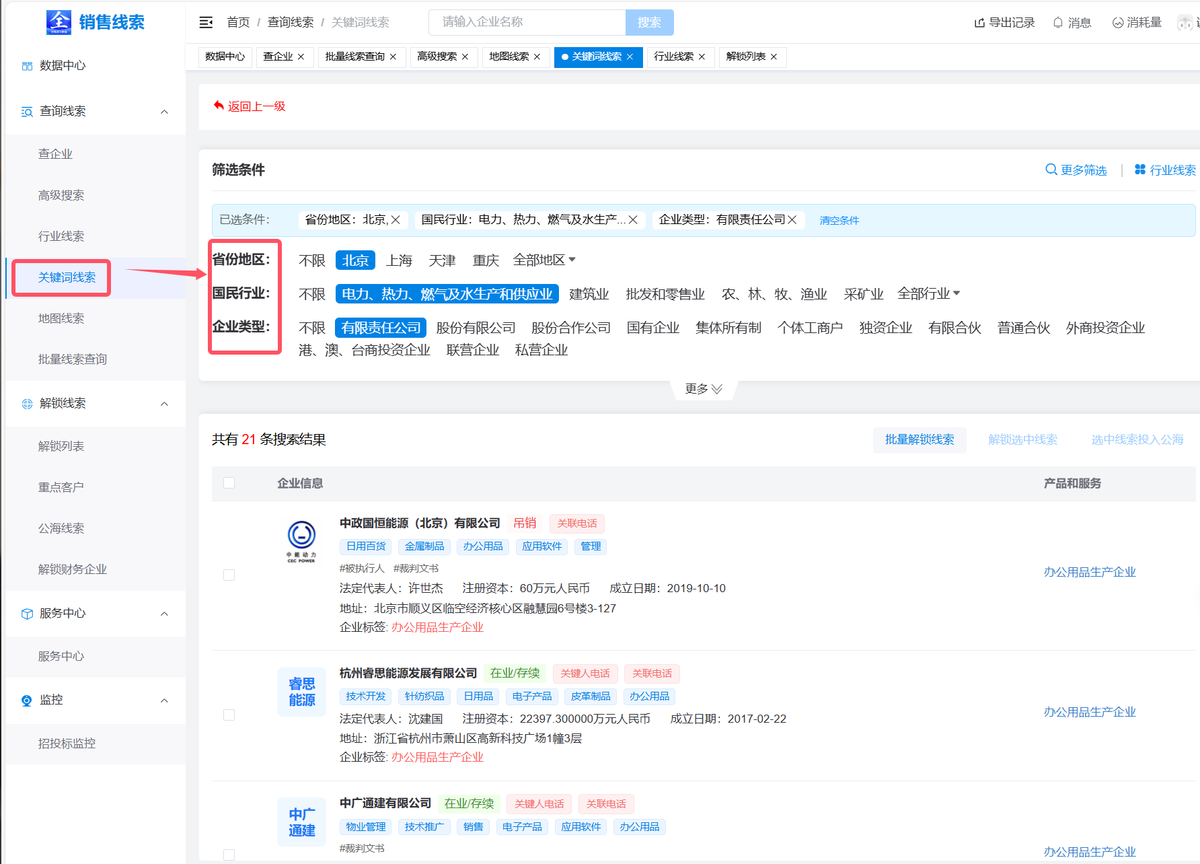Expand the 更多 filter options
Viewport: 1200px width, 864px height.
coord(703,389)
